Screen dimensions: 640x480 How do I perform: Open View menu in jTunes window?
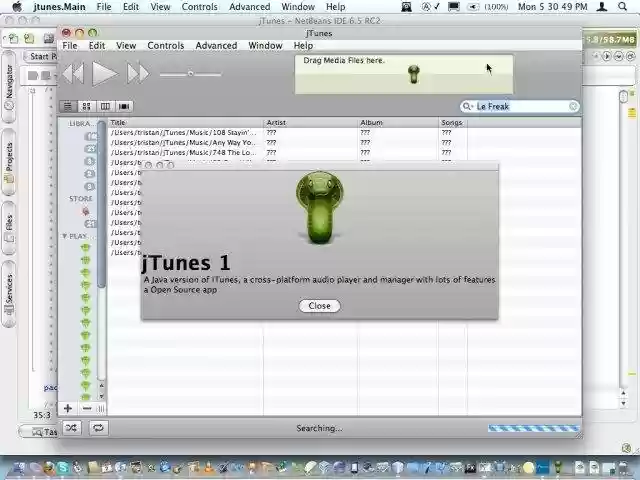click(x=126, y=46)
